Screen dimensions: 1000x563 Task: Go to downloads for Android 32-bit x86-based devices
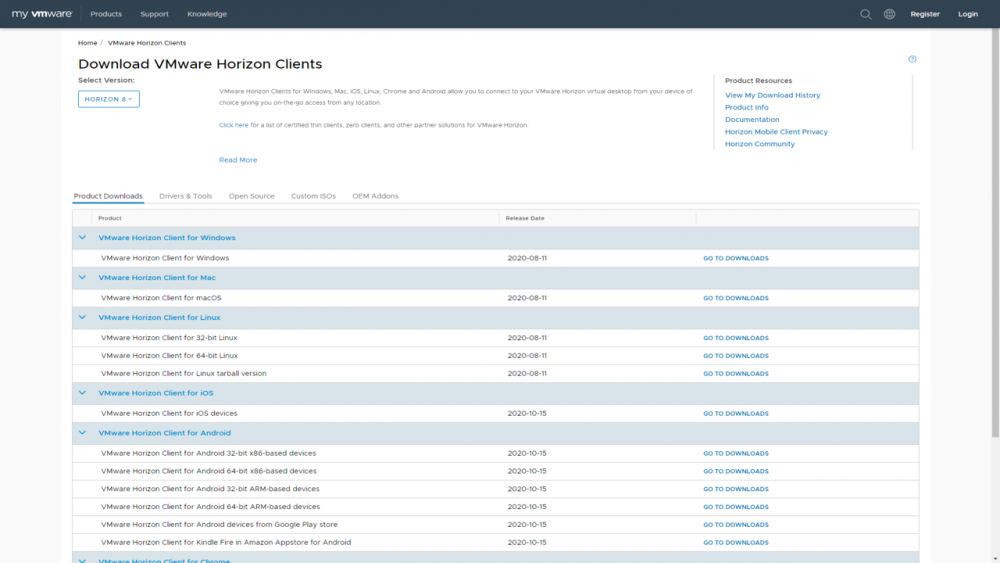[x=735, y=453]
